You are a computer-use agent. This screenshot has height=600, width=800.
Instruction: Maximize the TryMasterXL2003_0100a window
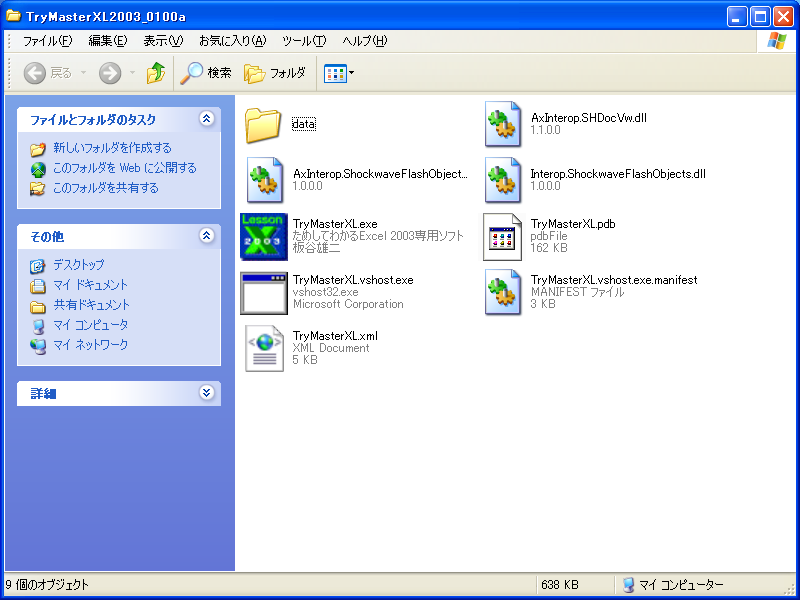pos(760,17)
